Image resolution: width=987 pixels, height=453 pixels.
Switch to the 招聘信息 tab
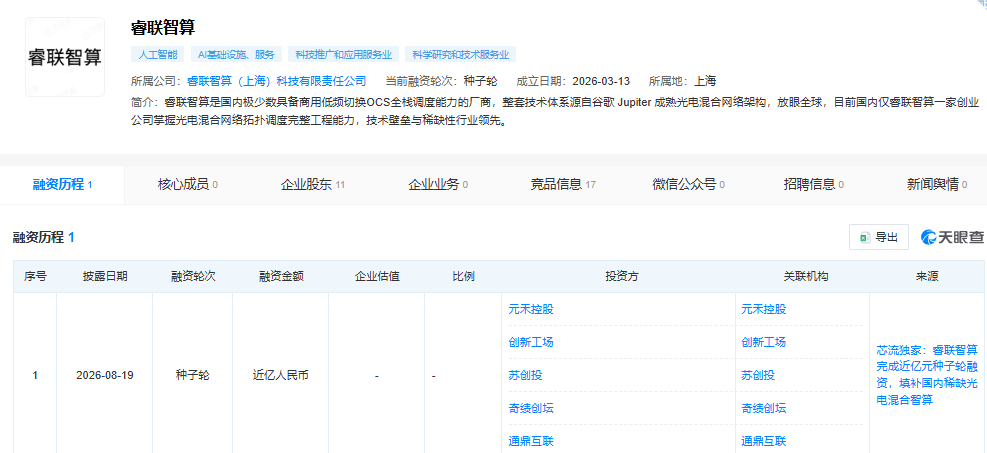pos(813,185)
